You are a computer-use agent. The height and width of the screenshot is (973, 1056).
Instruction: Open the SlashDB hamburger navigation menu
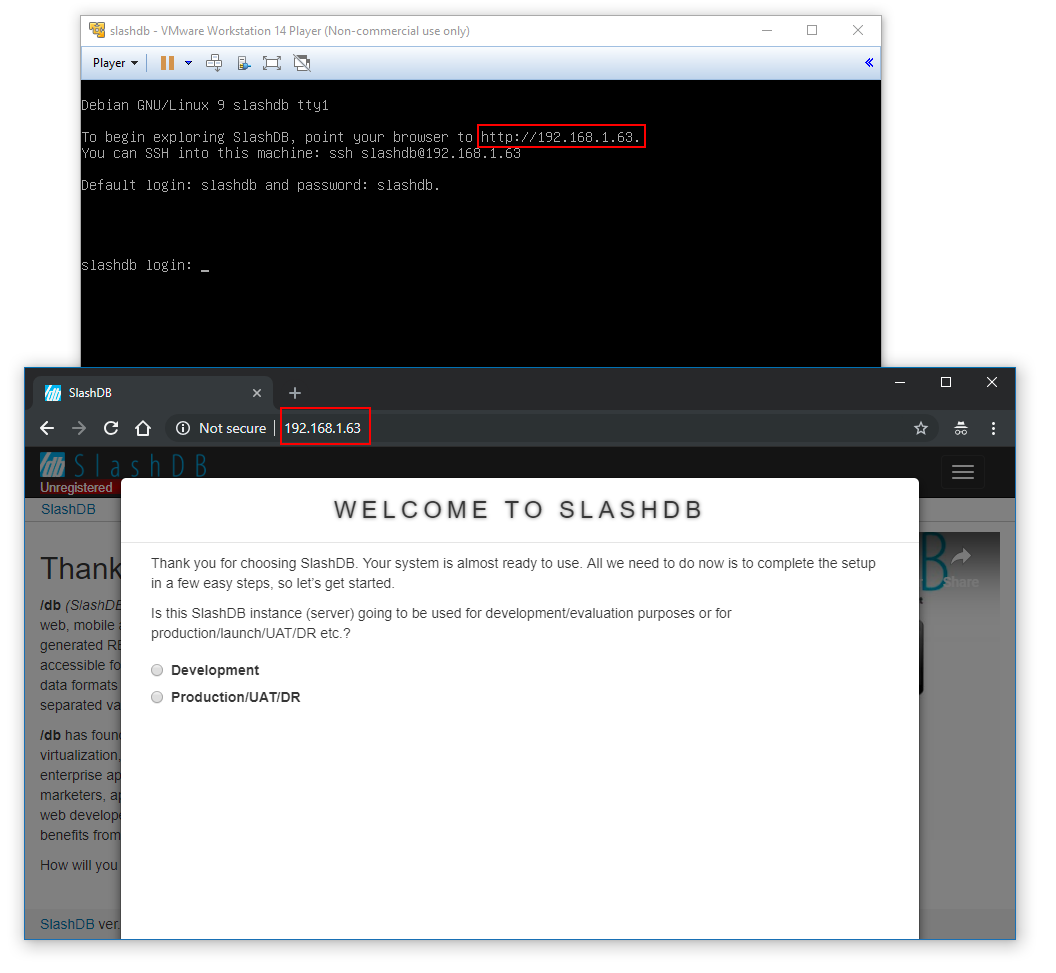point(962,472)
